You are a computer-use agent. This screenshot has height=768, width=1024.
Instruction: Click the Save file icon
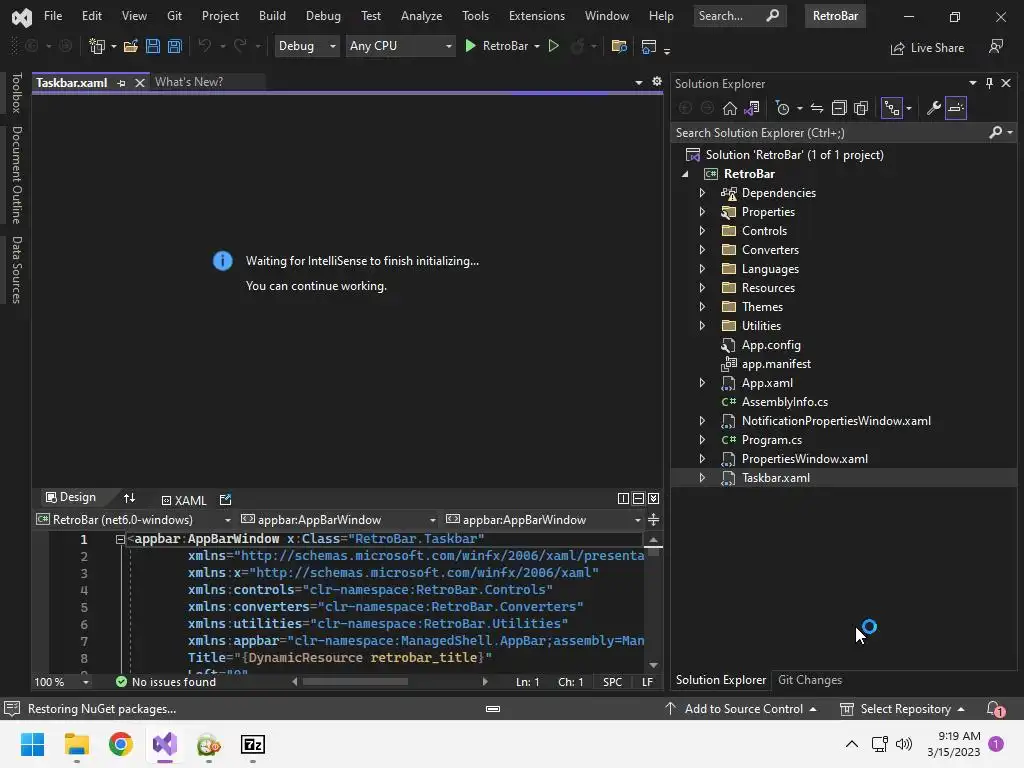point(153,46)
